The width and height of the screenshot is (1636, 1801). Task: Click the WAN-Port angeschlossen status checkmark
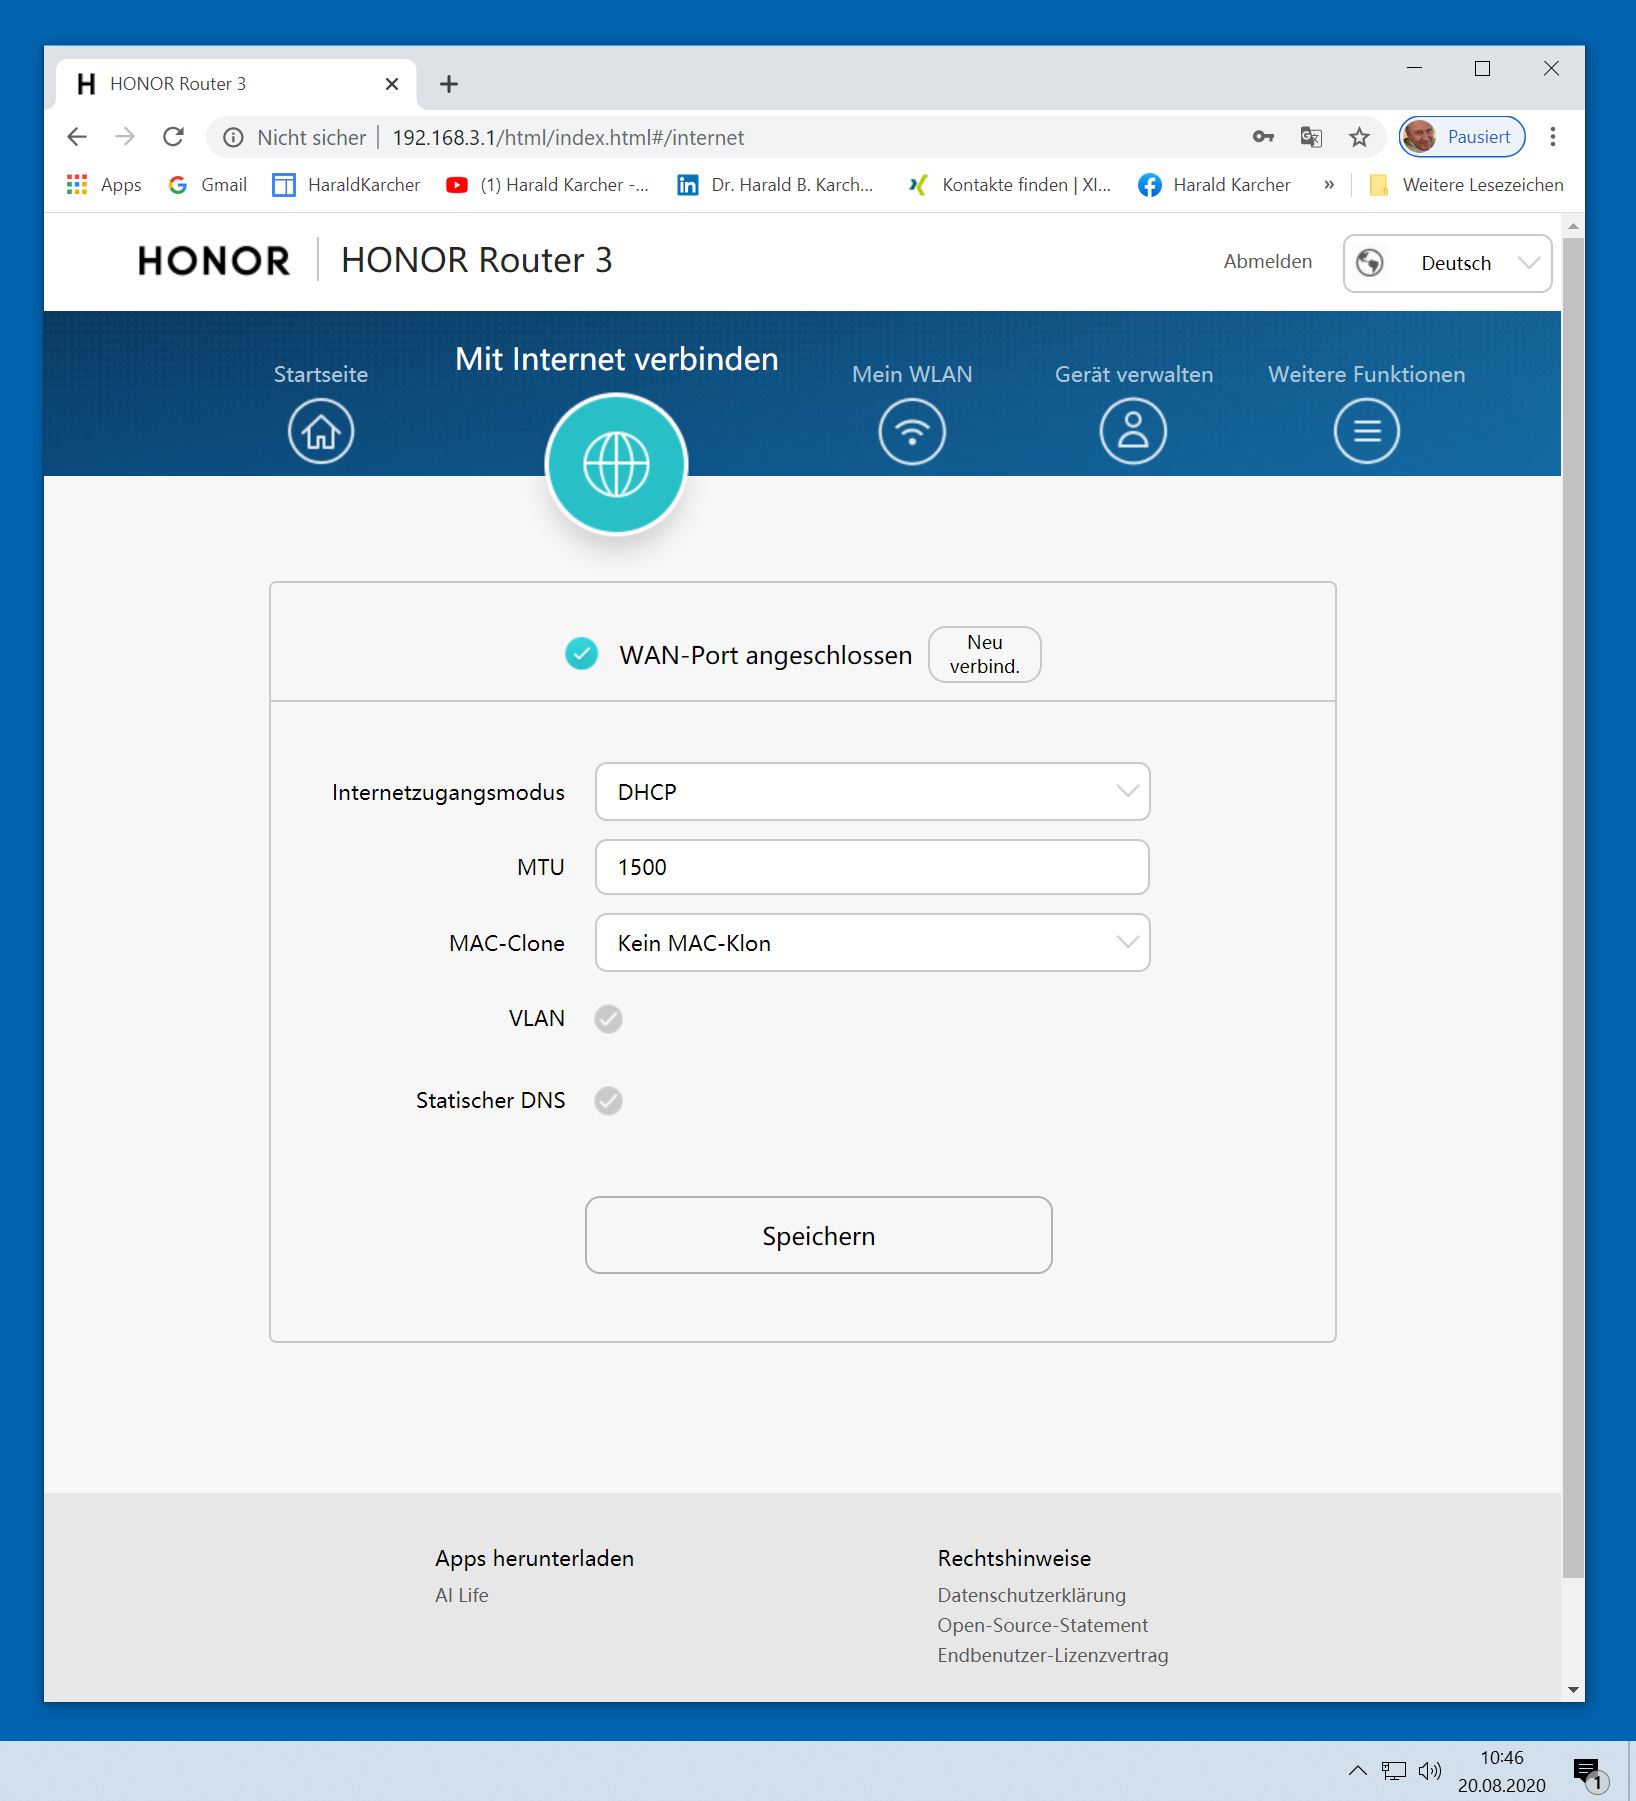581,654
